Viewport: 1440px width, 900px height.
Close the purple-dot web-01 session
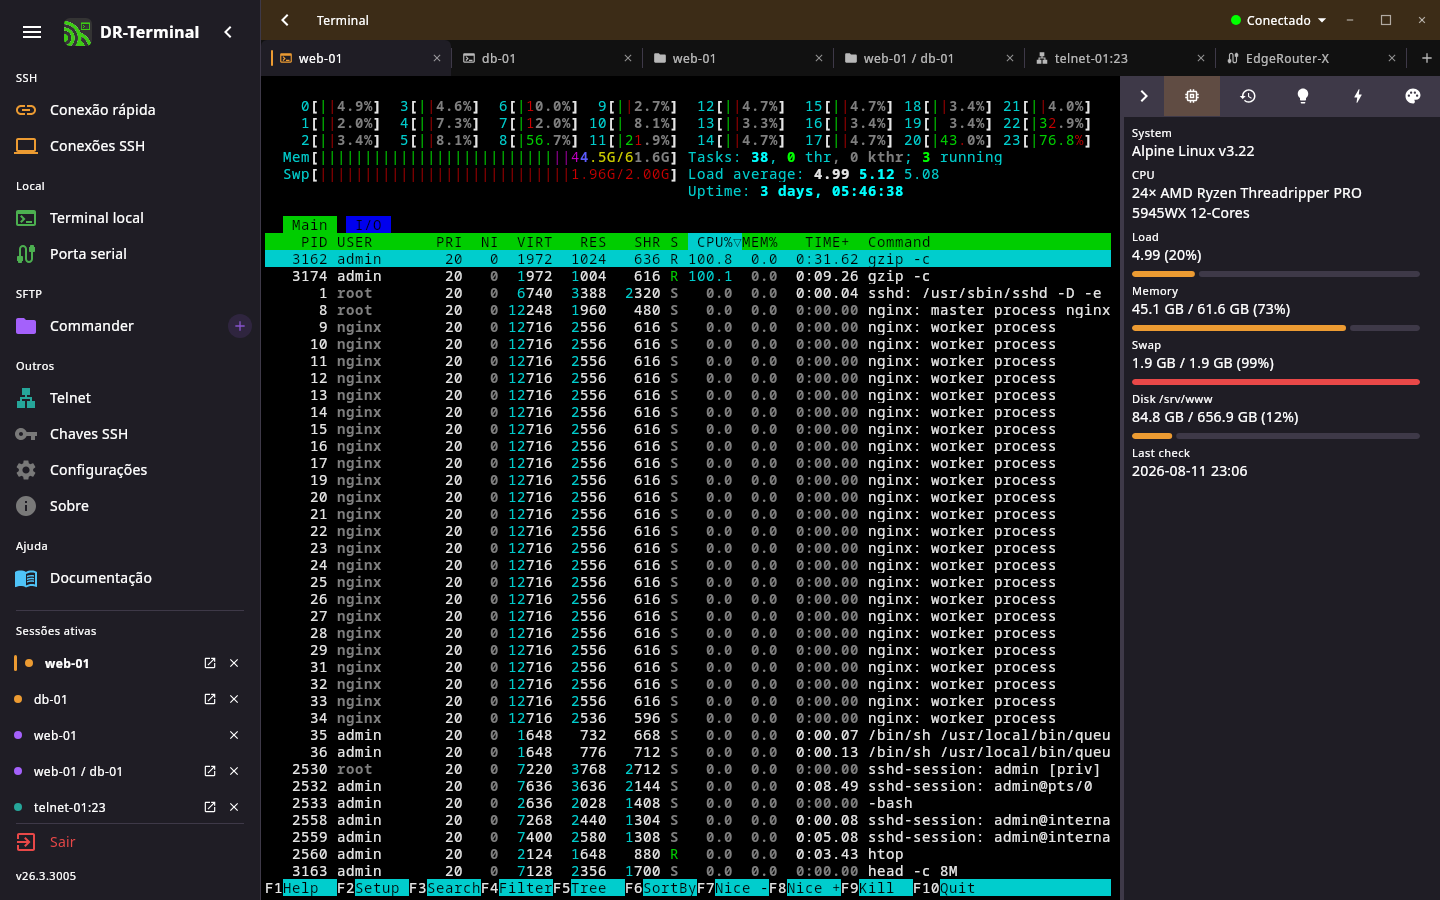pyautogui.click(x=234, y=735)
